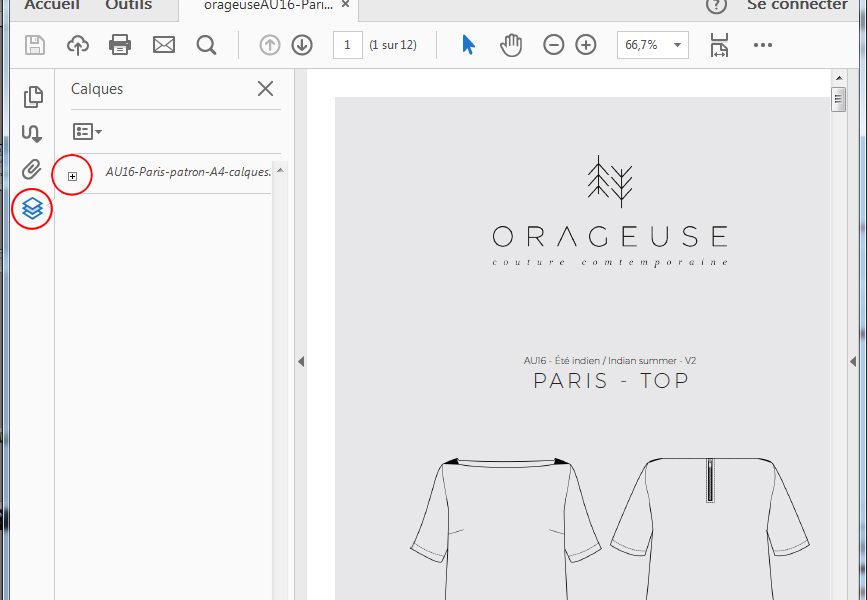Open the help question mark icon
The width and height of the screenshot is (867, 600).
pyautogui.click(x=716, y=6)
